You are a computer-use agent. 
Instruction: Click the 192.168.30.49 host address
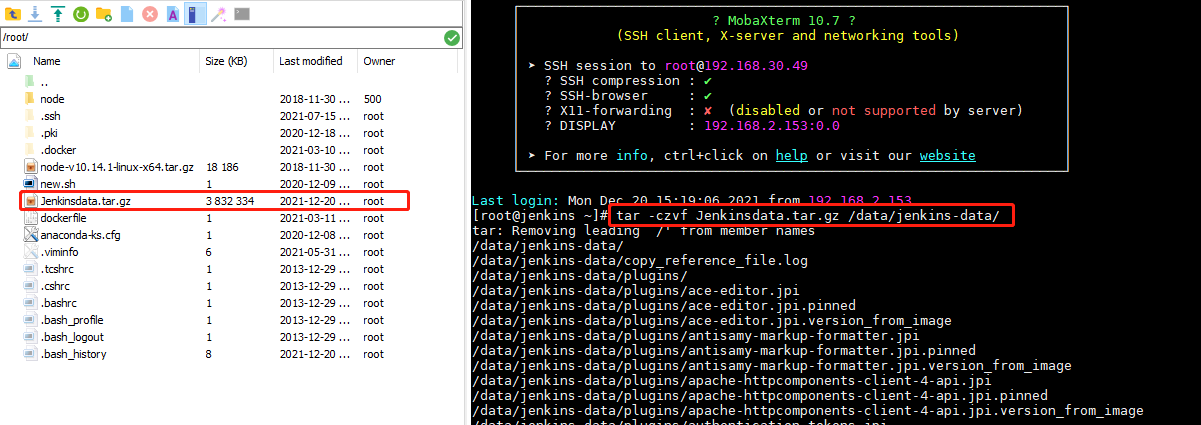coord(756,65)
